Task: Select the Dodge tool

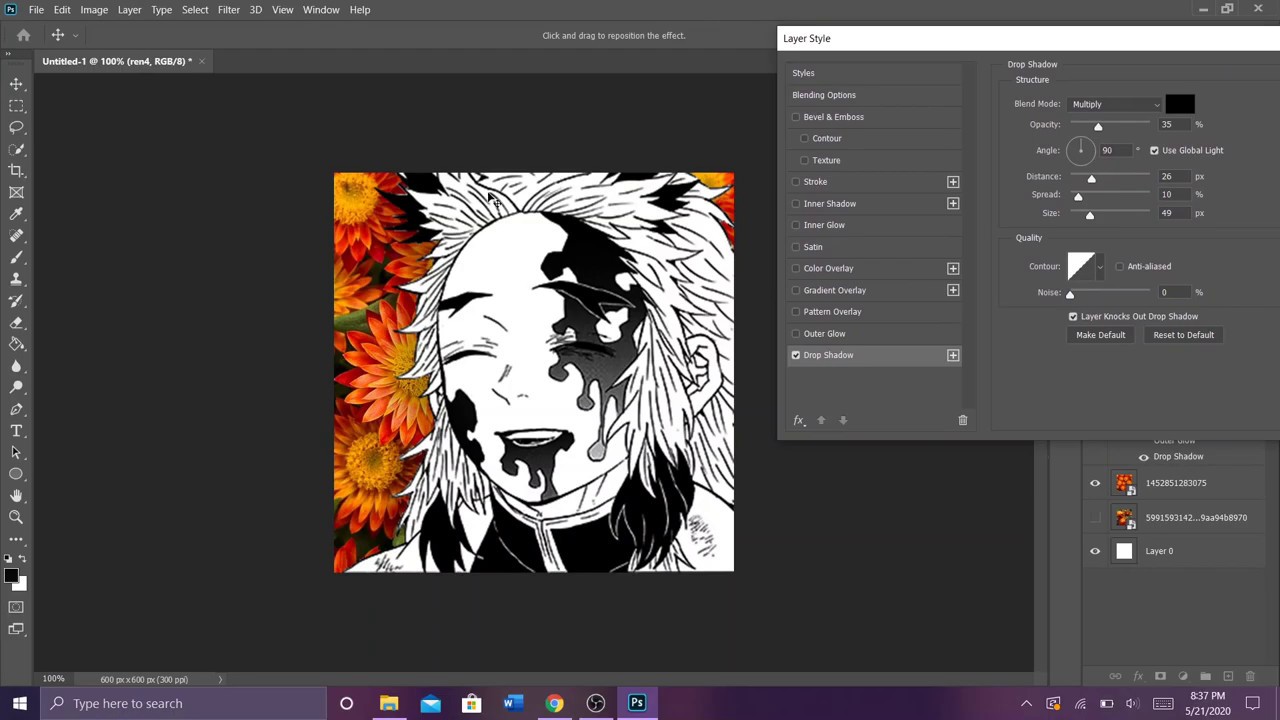Action: pos(16,387)
